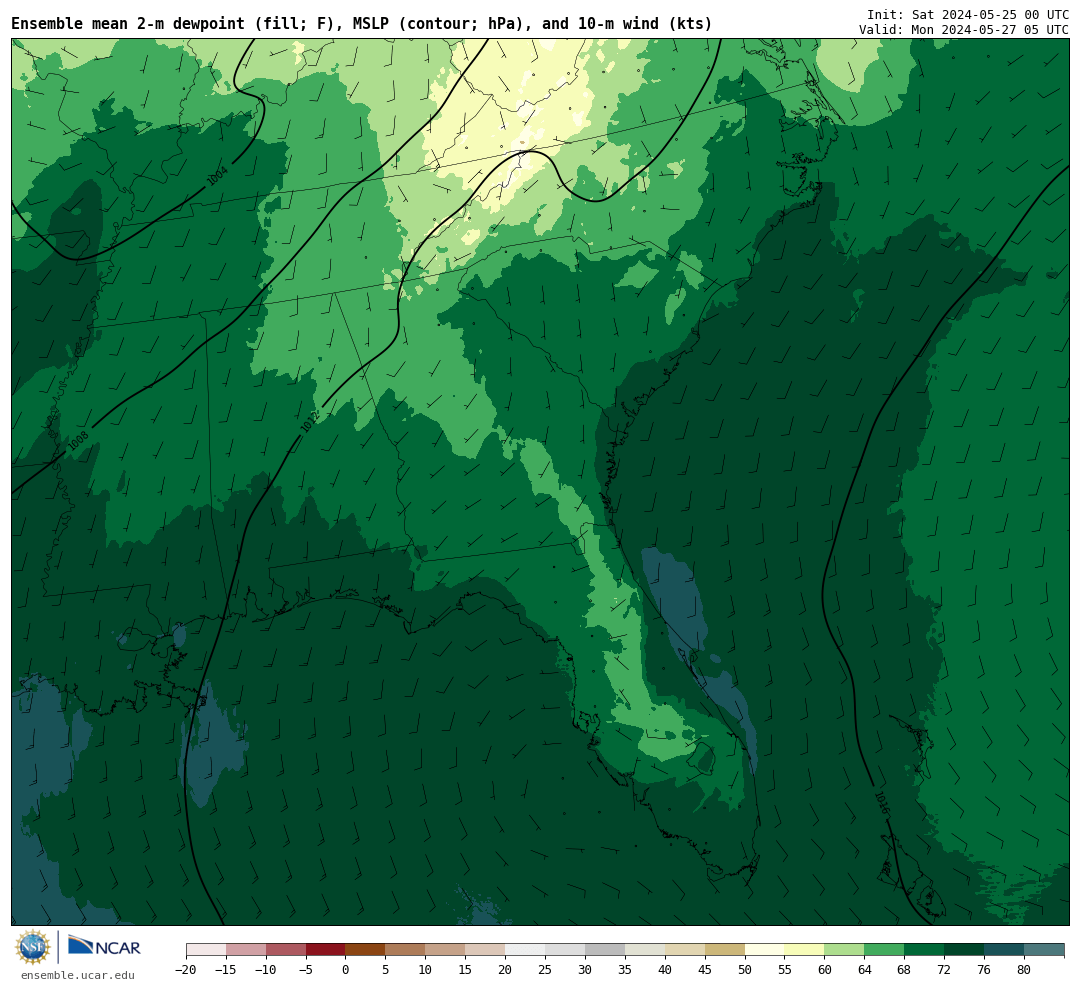Click the 1008 isobar contour label

(x=79, y=441)
